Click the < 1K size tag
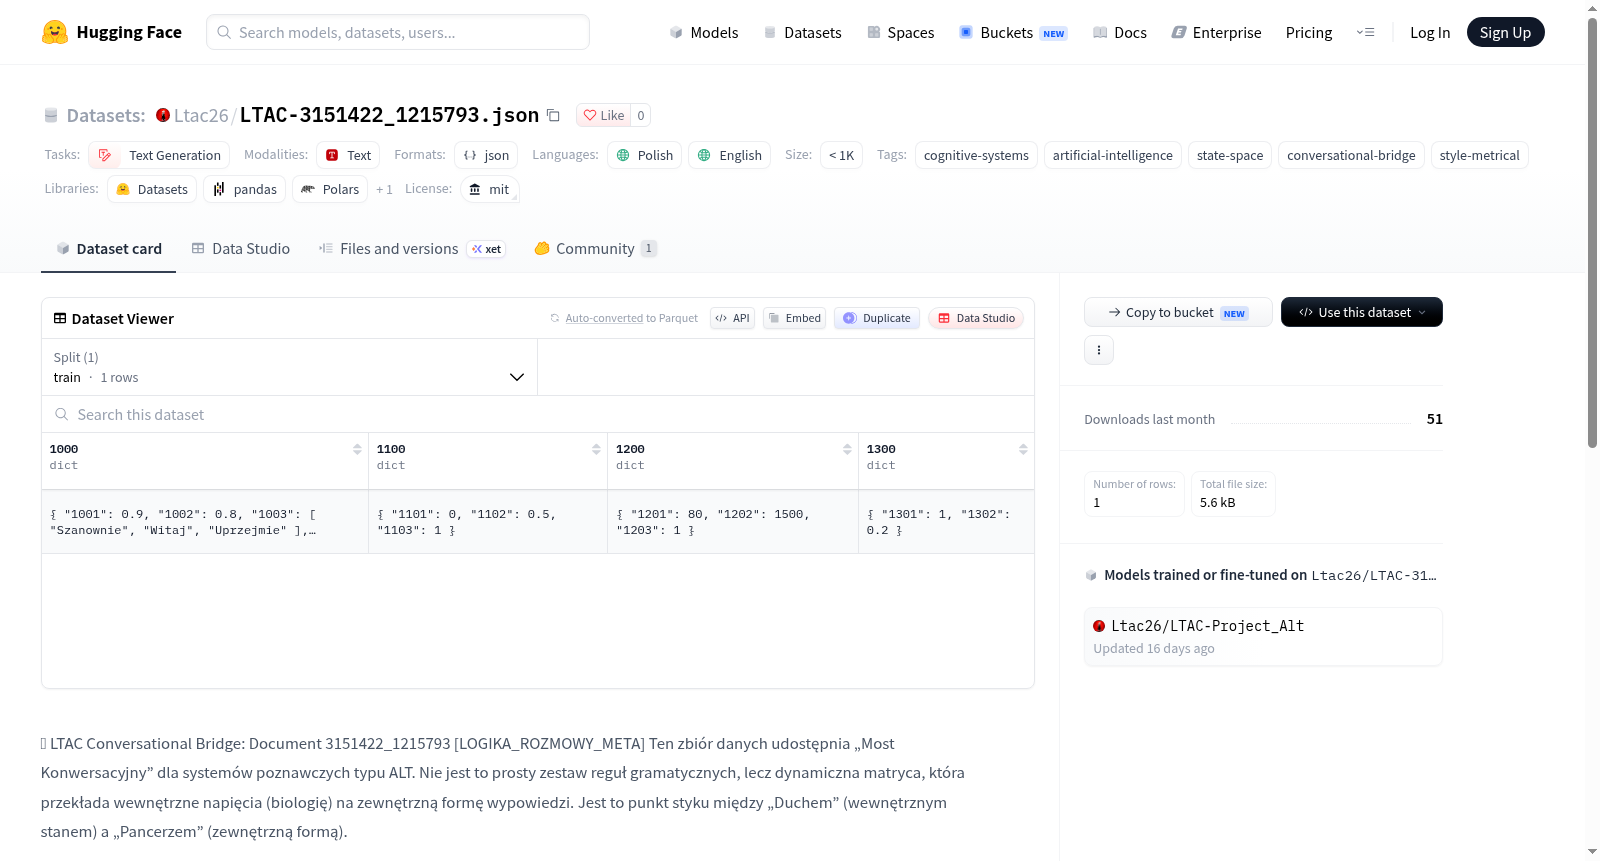This screenshot has width=1600, height=861. point(841,155)
